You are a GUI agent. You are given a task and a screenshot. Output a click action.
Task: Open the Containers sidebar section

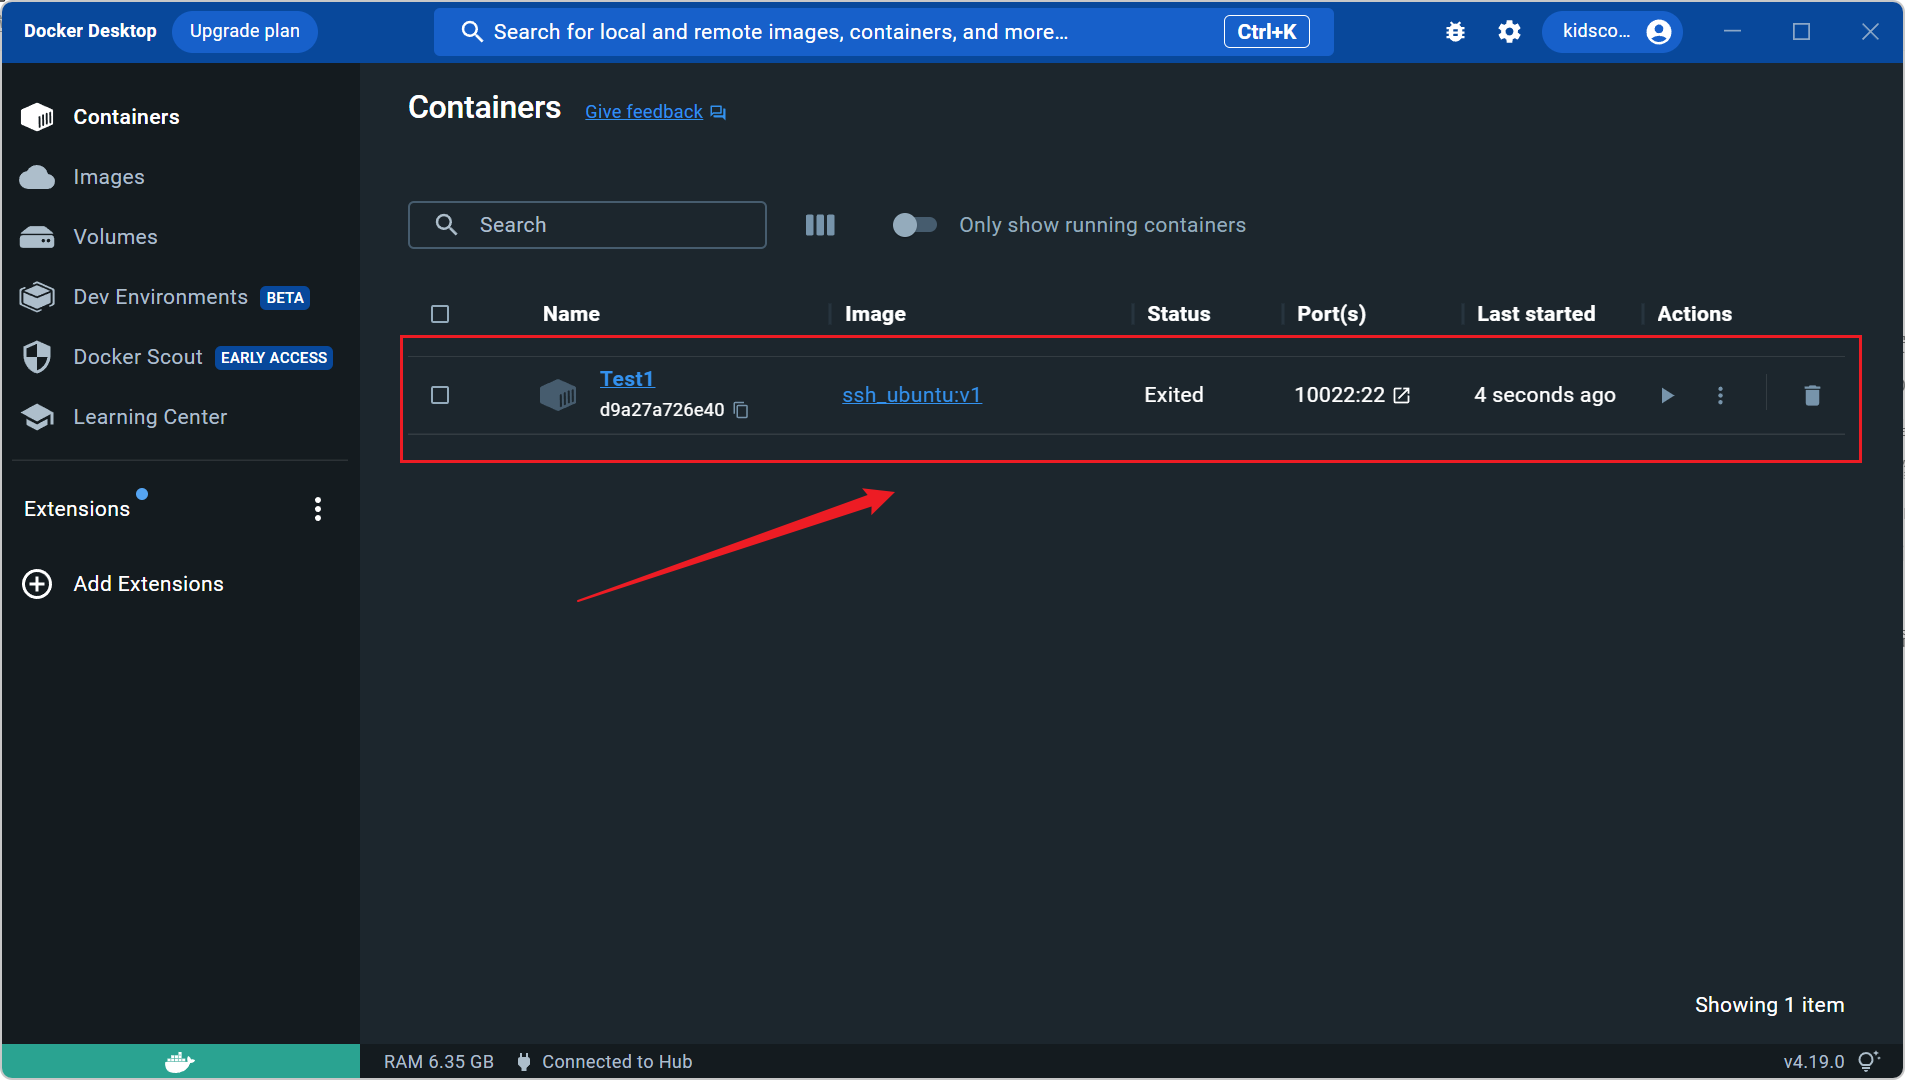pyautogui.click(x=180, y=117)
